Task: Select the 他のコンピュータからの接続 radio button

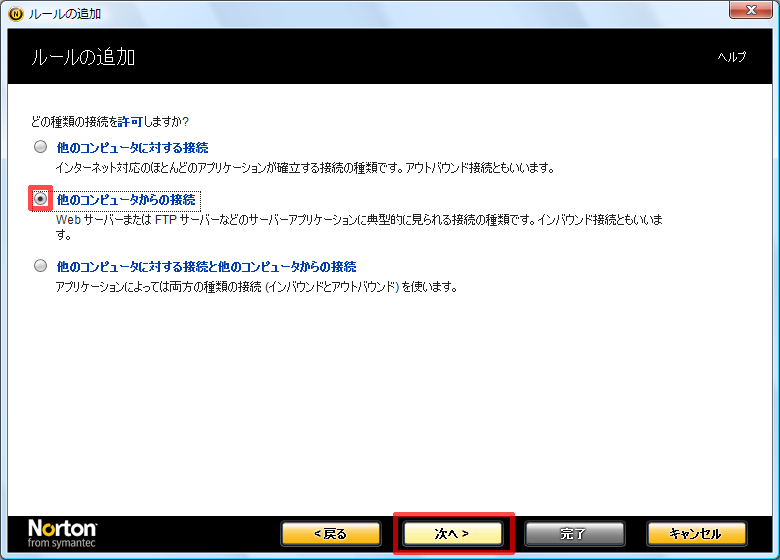Action: (40, 199)
